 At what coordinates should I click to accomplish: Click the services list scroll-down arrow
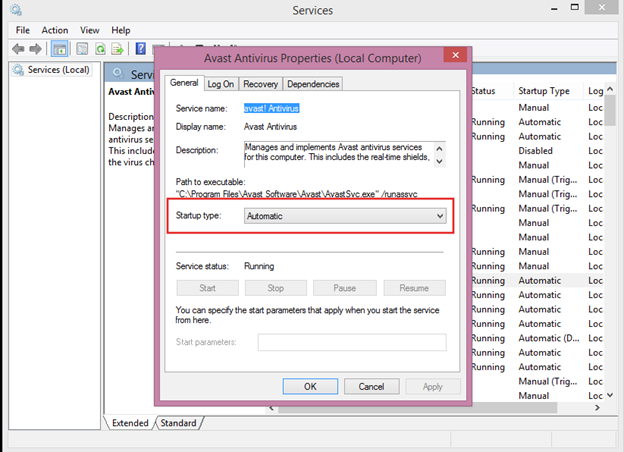point(610,395)
